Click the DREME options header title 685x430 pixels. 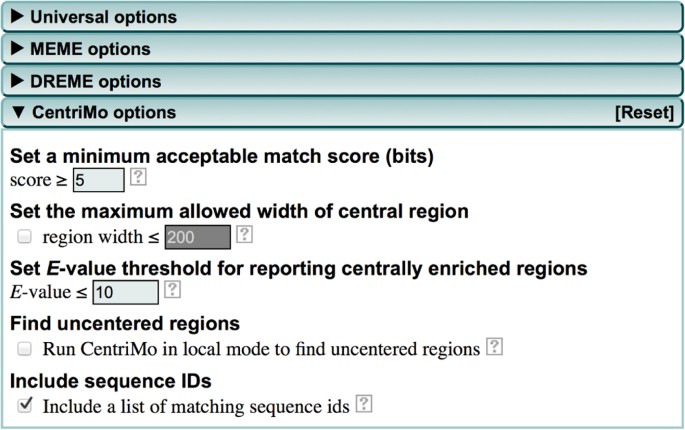[x=96, y=82]
